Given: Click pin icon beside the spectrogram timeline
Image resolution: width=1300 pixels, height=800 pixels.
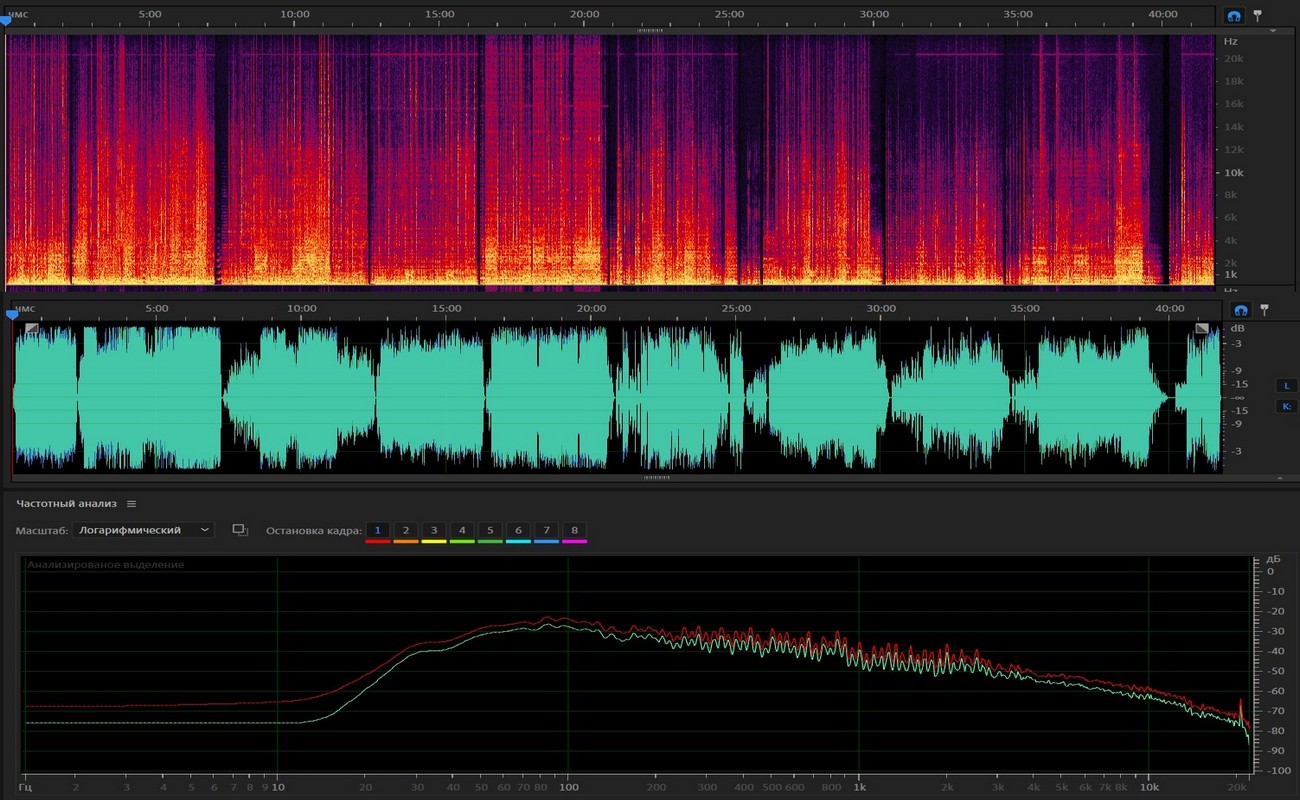Looking at the screenshot, I should pos(1257,16).
